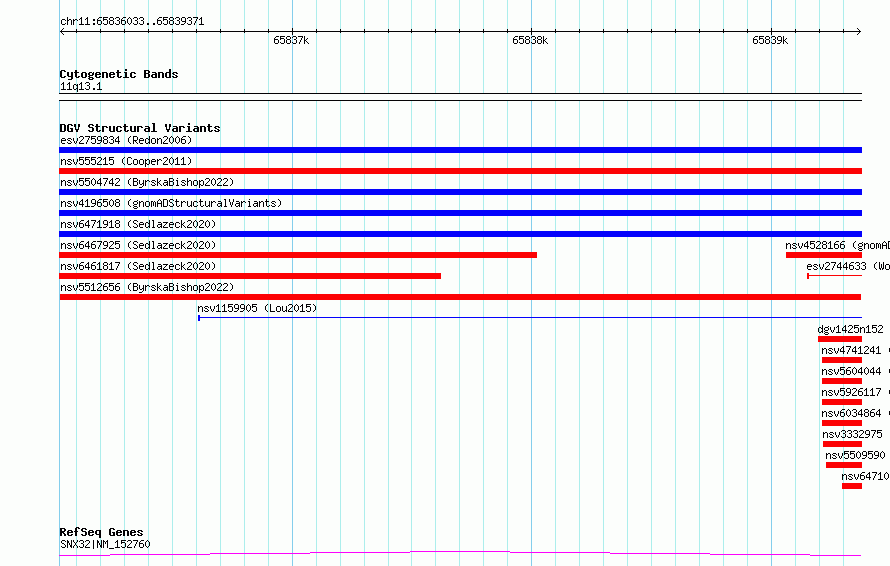890x566 pixels.
Task: Click the nsv6471918 (Sedlazeck2020) label
Action: [138, 224]
